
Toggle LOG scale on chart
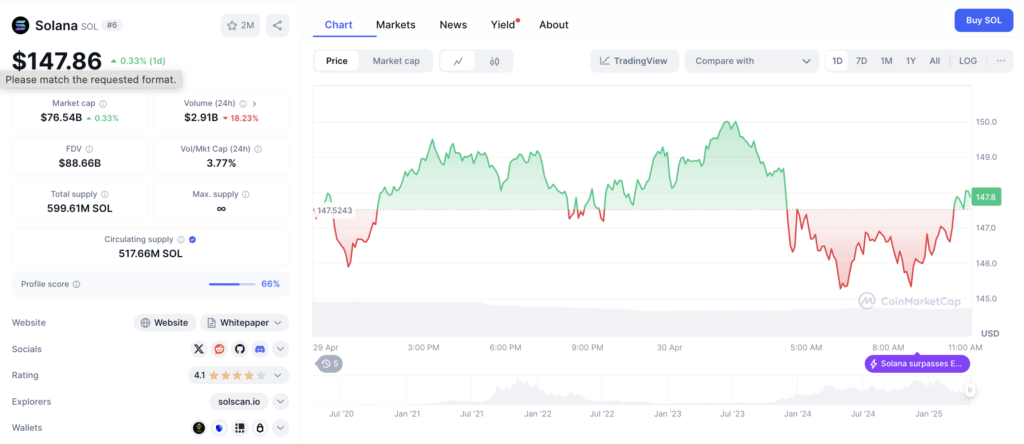click(x=968, y=61)
